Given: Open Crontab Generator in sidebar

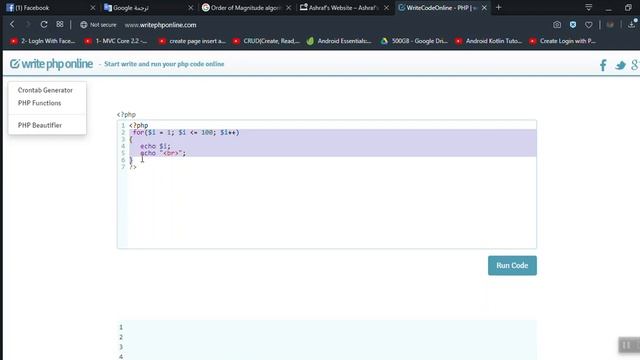Looking at the screenshot, I should (x=45, y=90).
